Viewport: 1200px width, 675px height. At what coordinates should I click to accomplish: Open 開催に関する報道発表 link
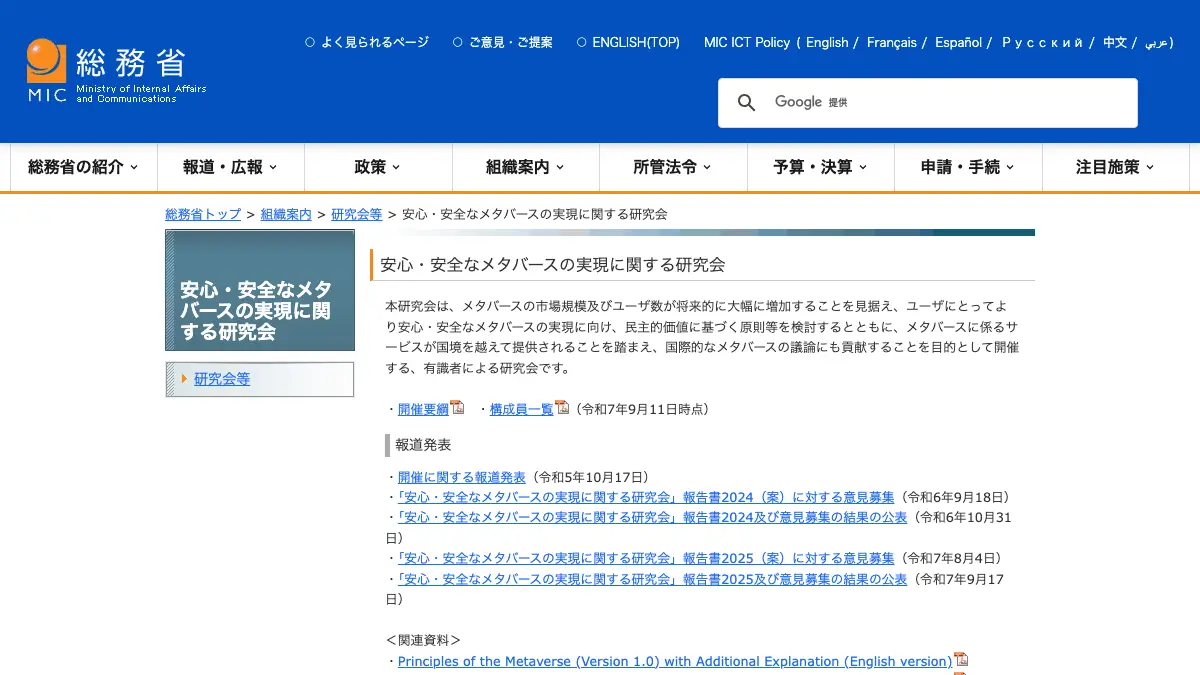(461, 477)
